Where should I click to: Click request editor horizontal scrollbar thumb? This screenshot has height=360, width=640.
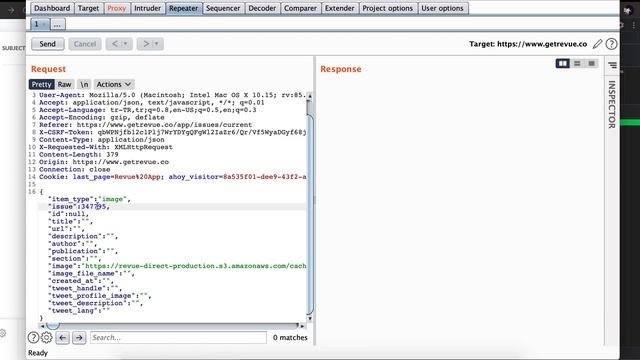click(x=53, y=326)
